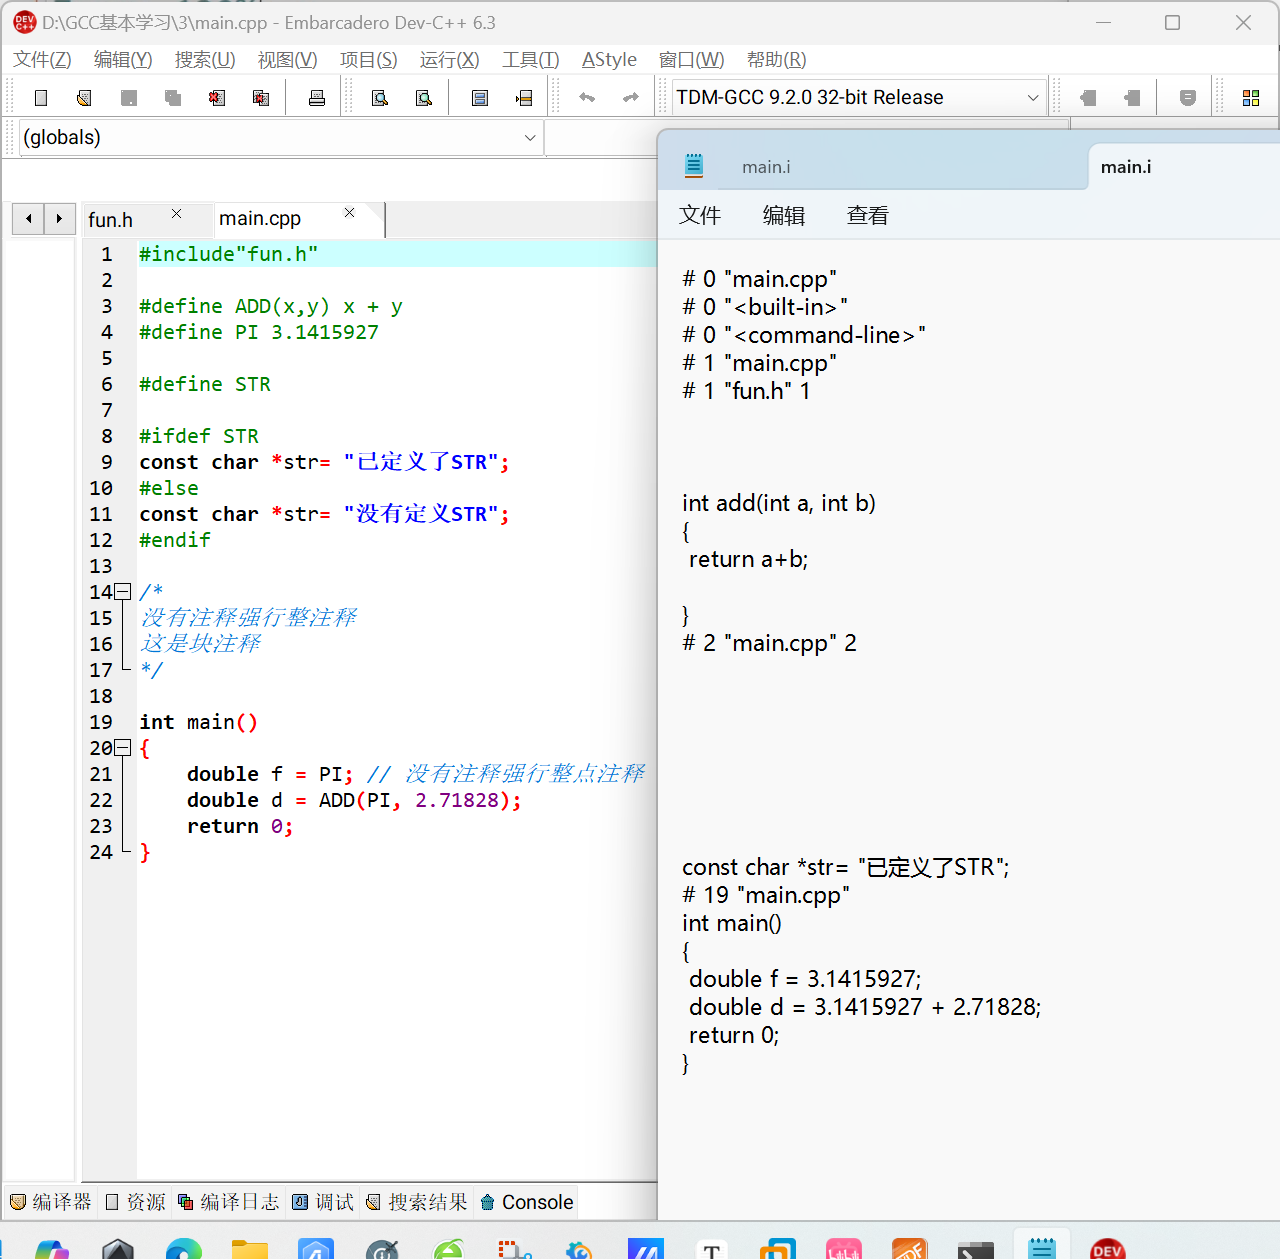The image size is (1280, 1259).
Task: Click 'double d = 3.1415927 + 2.71828;' in main.i
Action: 865,1007
